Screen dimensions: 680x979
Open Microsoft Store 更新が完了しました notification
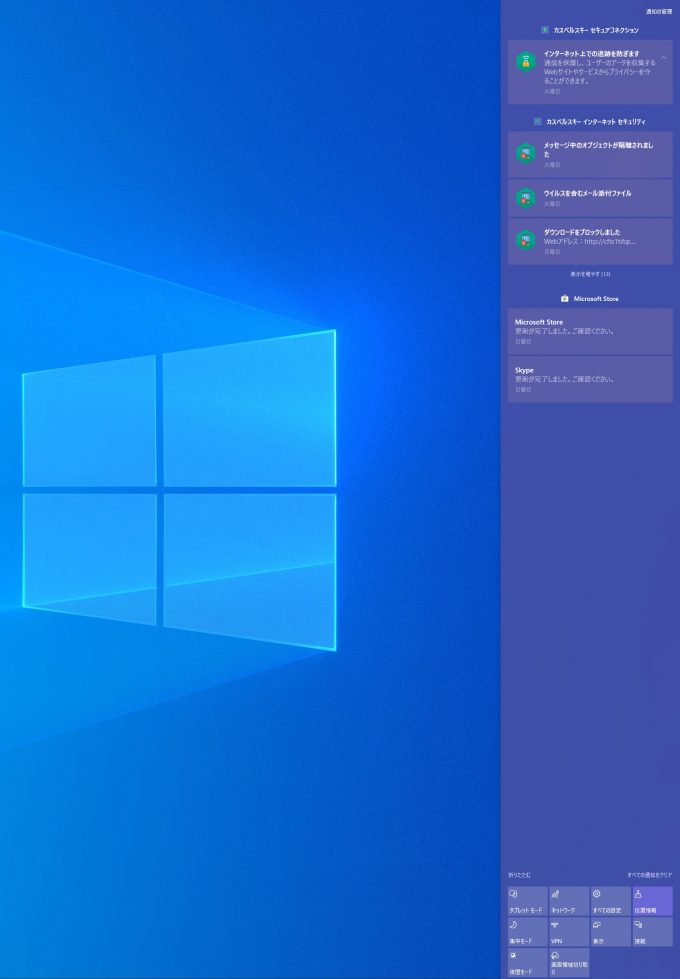click(590, 331)
